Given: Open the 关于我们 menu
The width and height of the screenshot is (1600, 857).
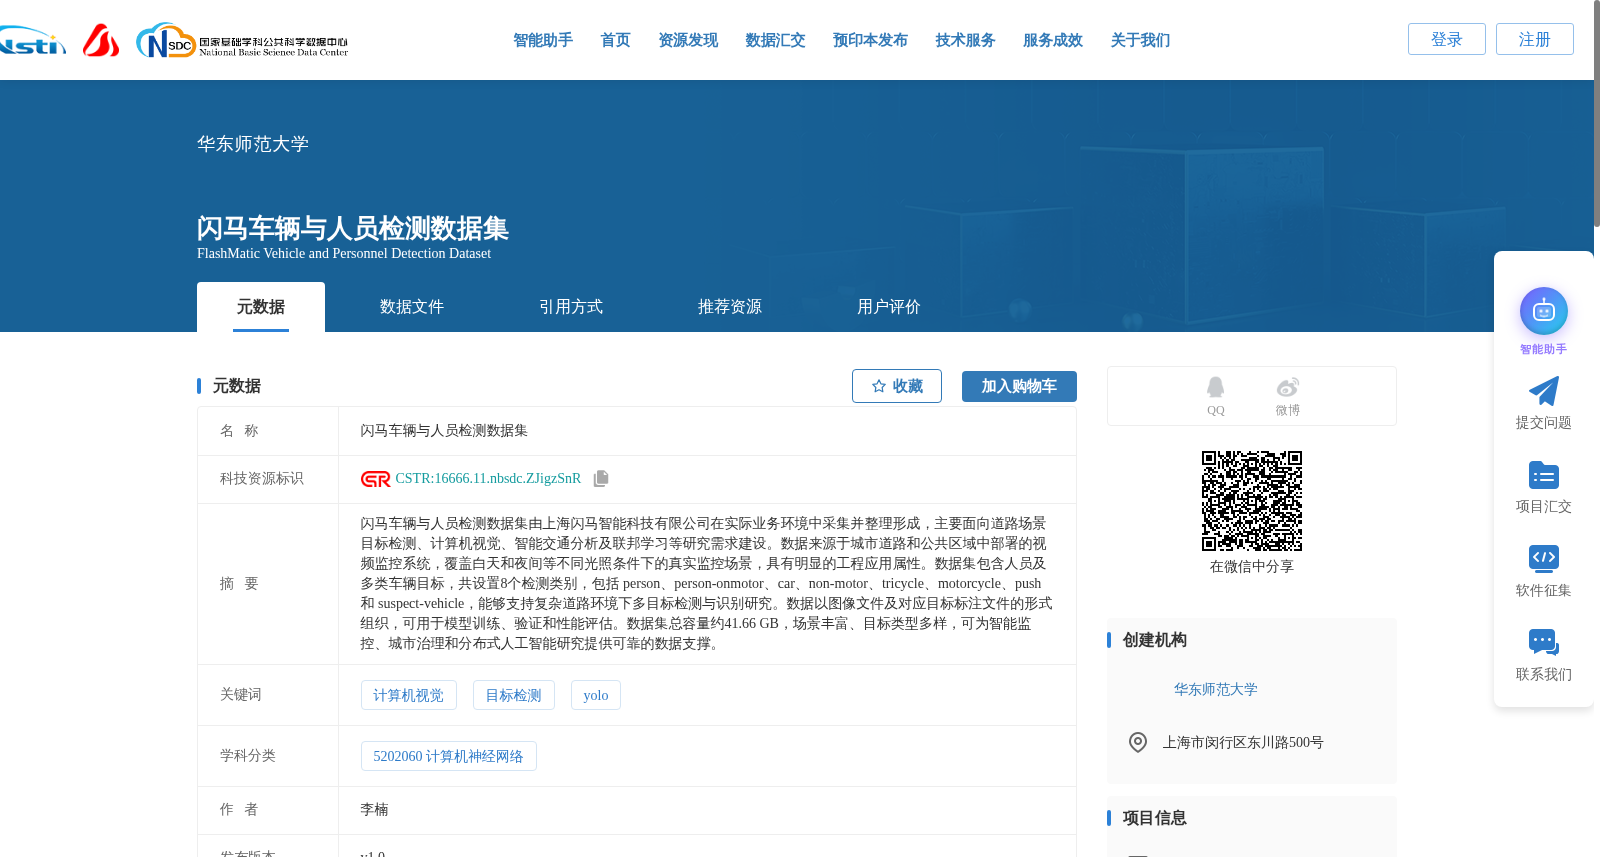Looking at the screenshot, I should click(1140, 40).
